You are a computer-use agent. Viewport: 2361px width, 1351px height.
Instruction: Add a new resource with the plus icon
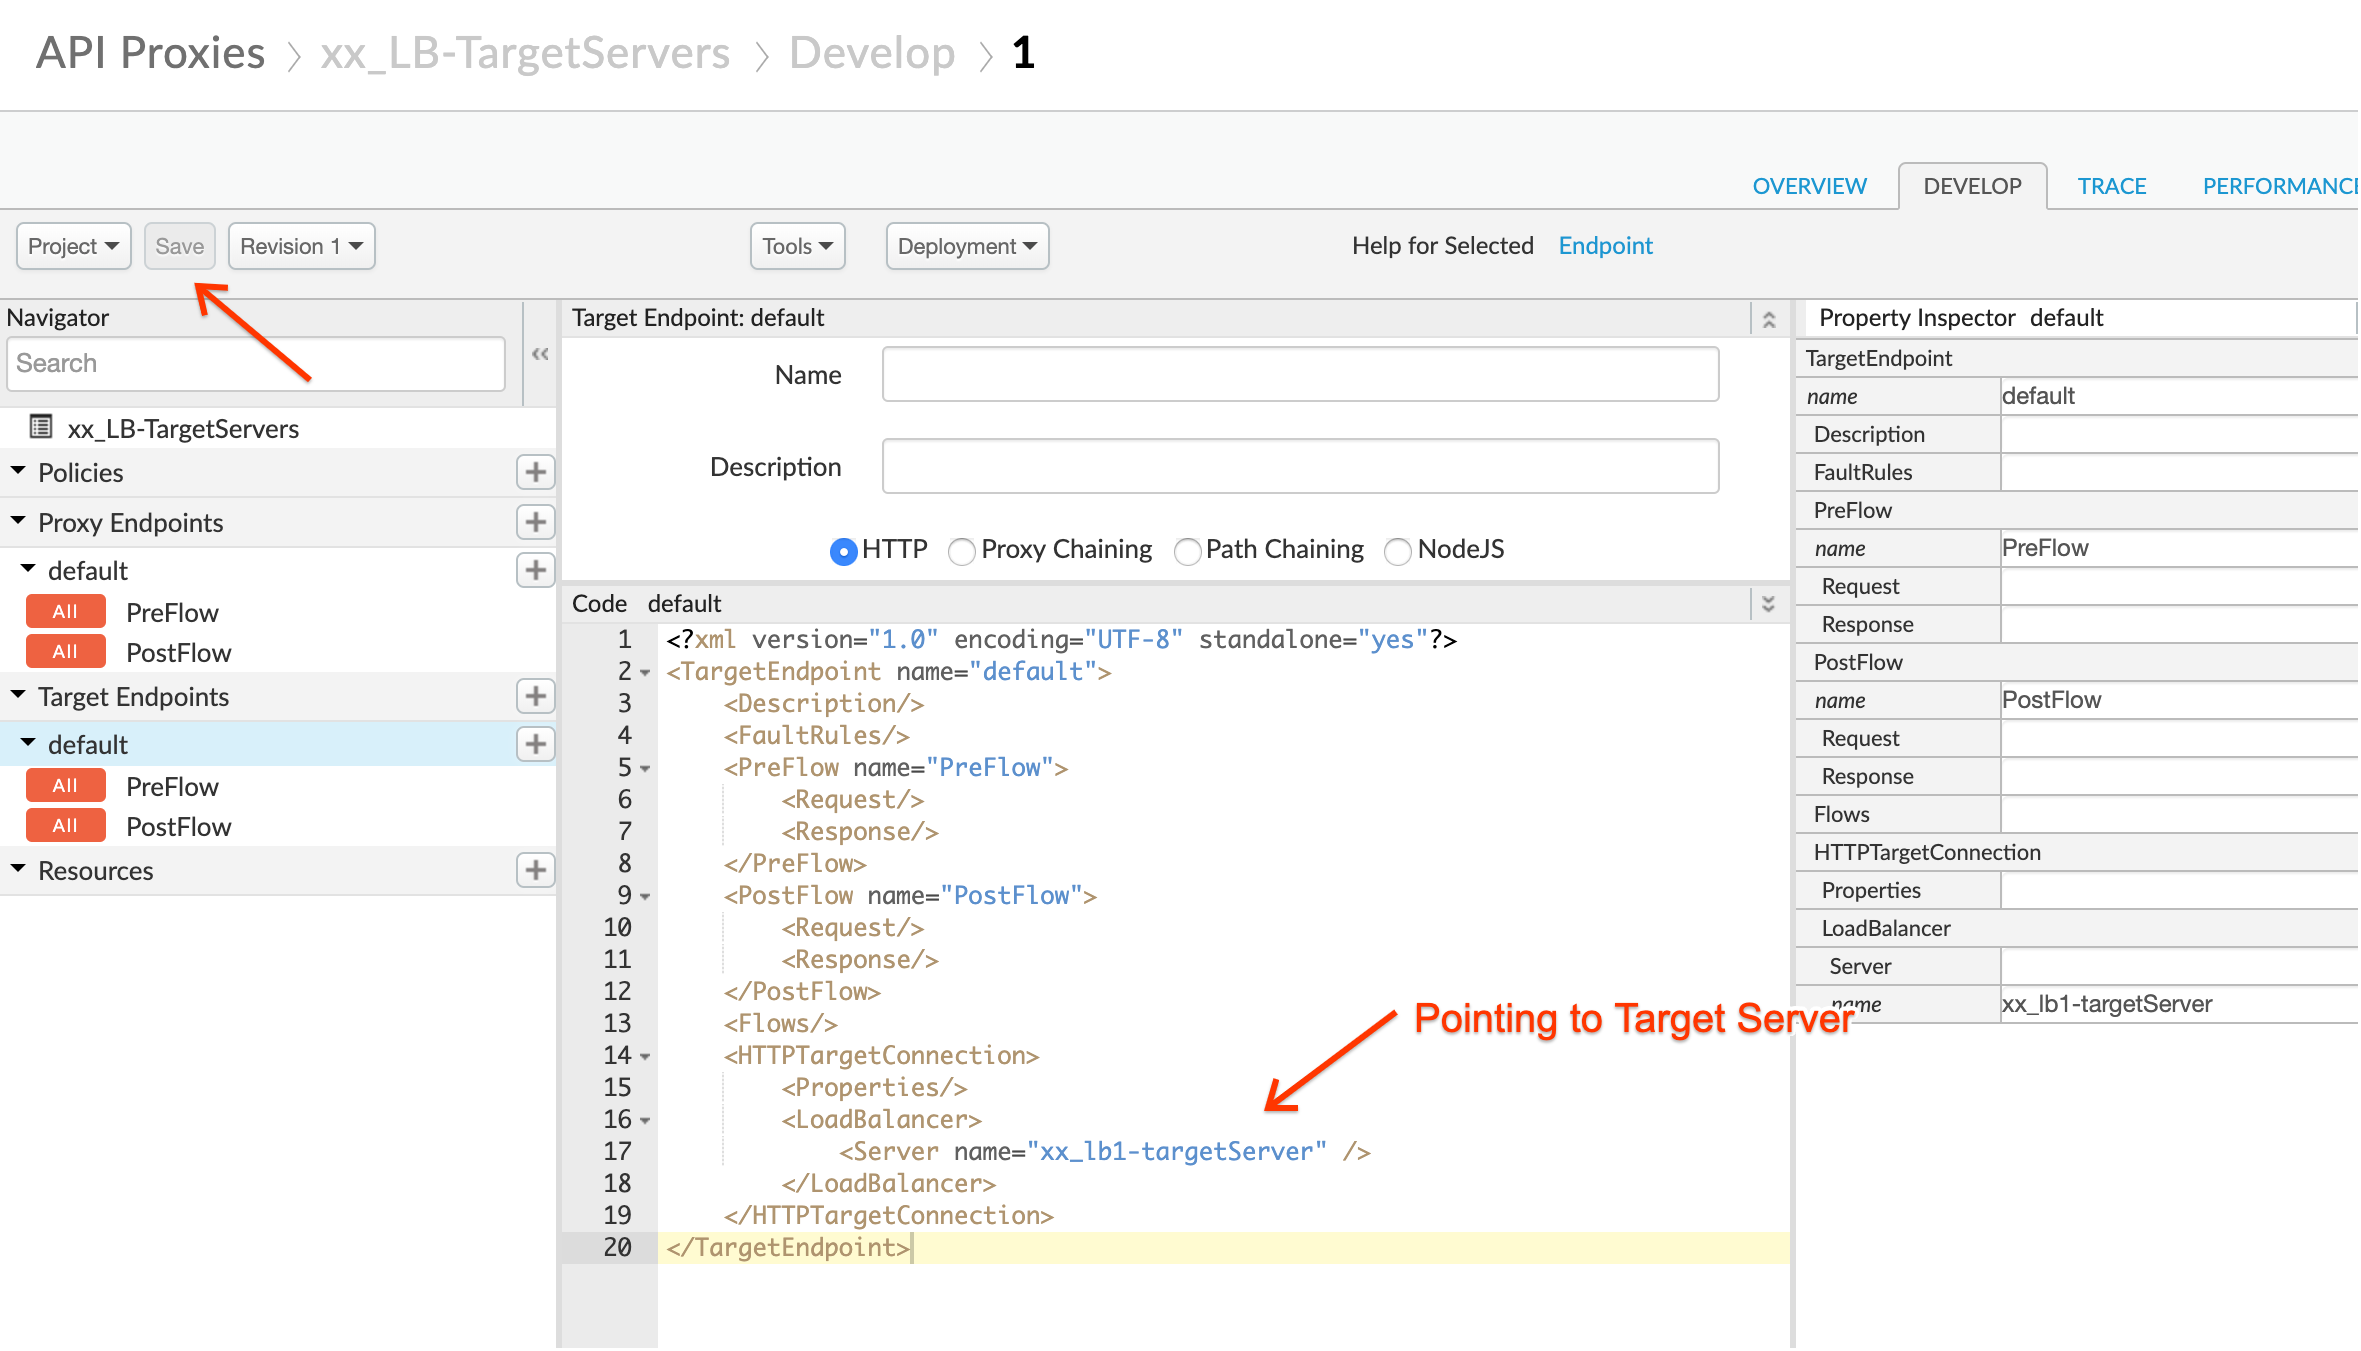coord(535,870)
